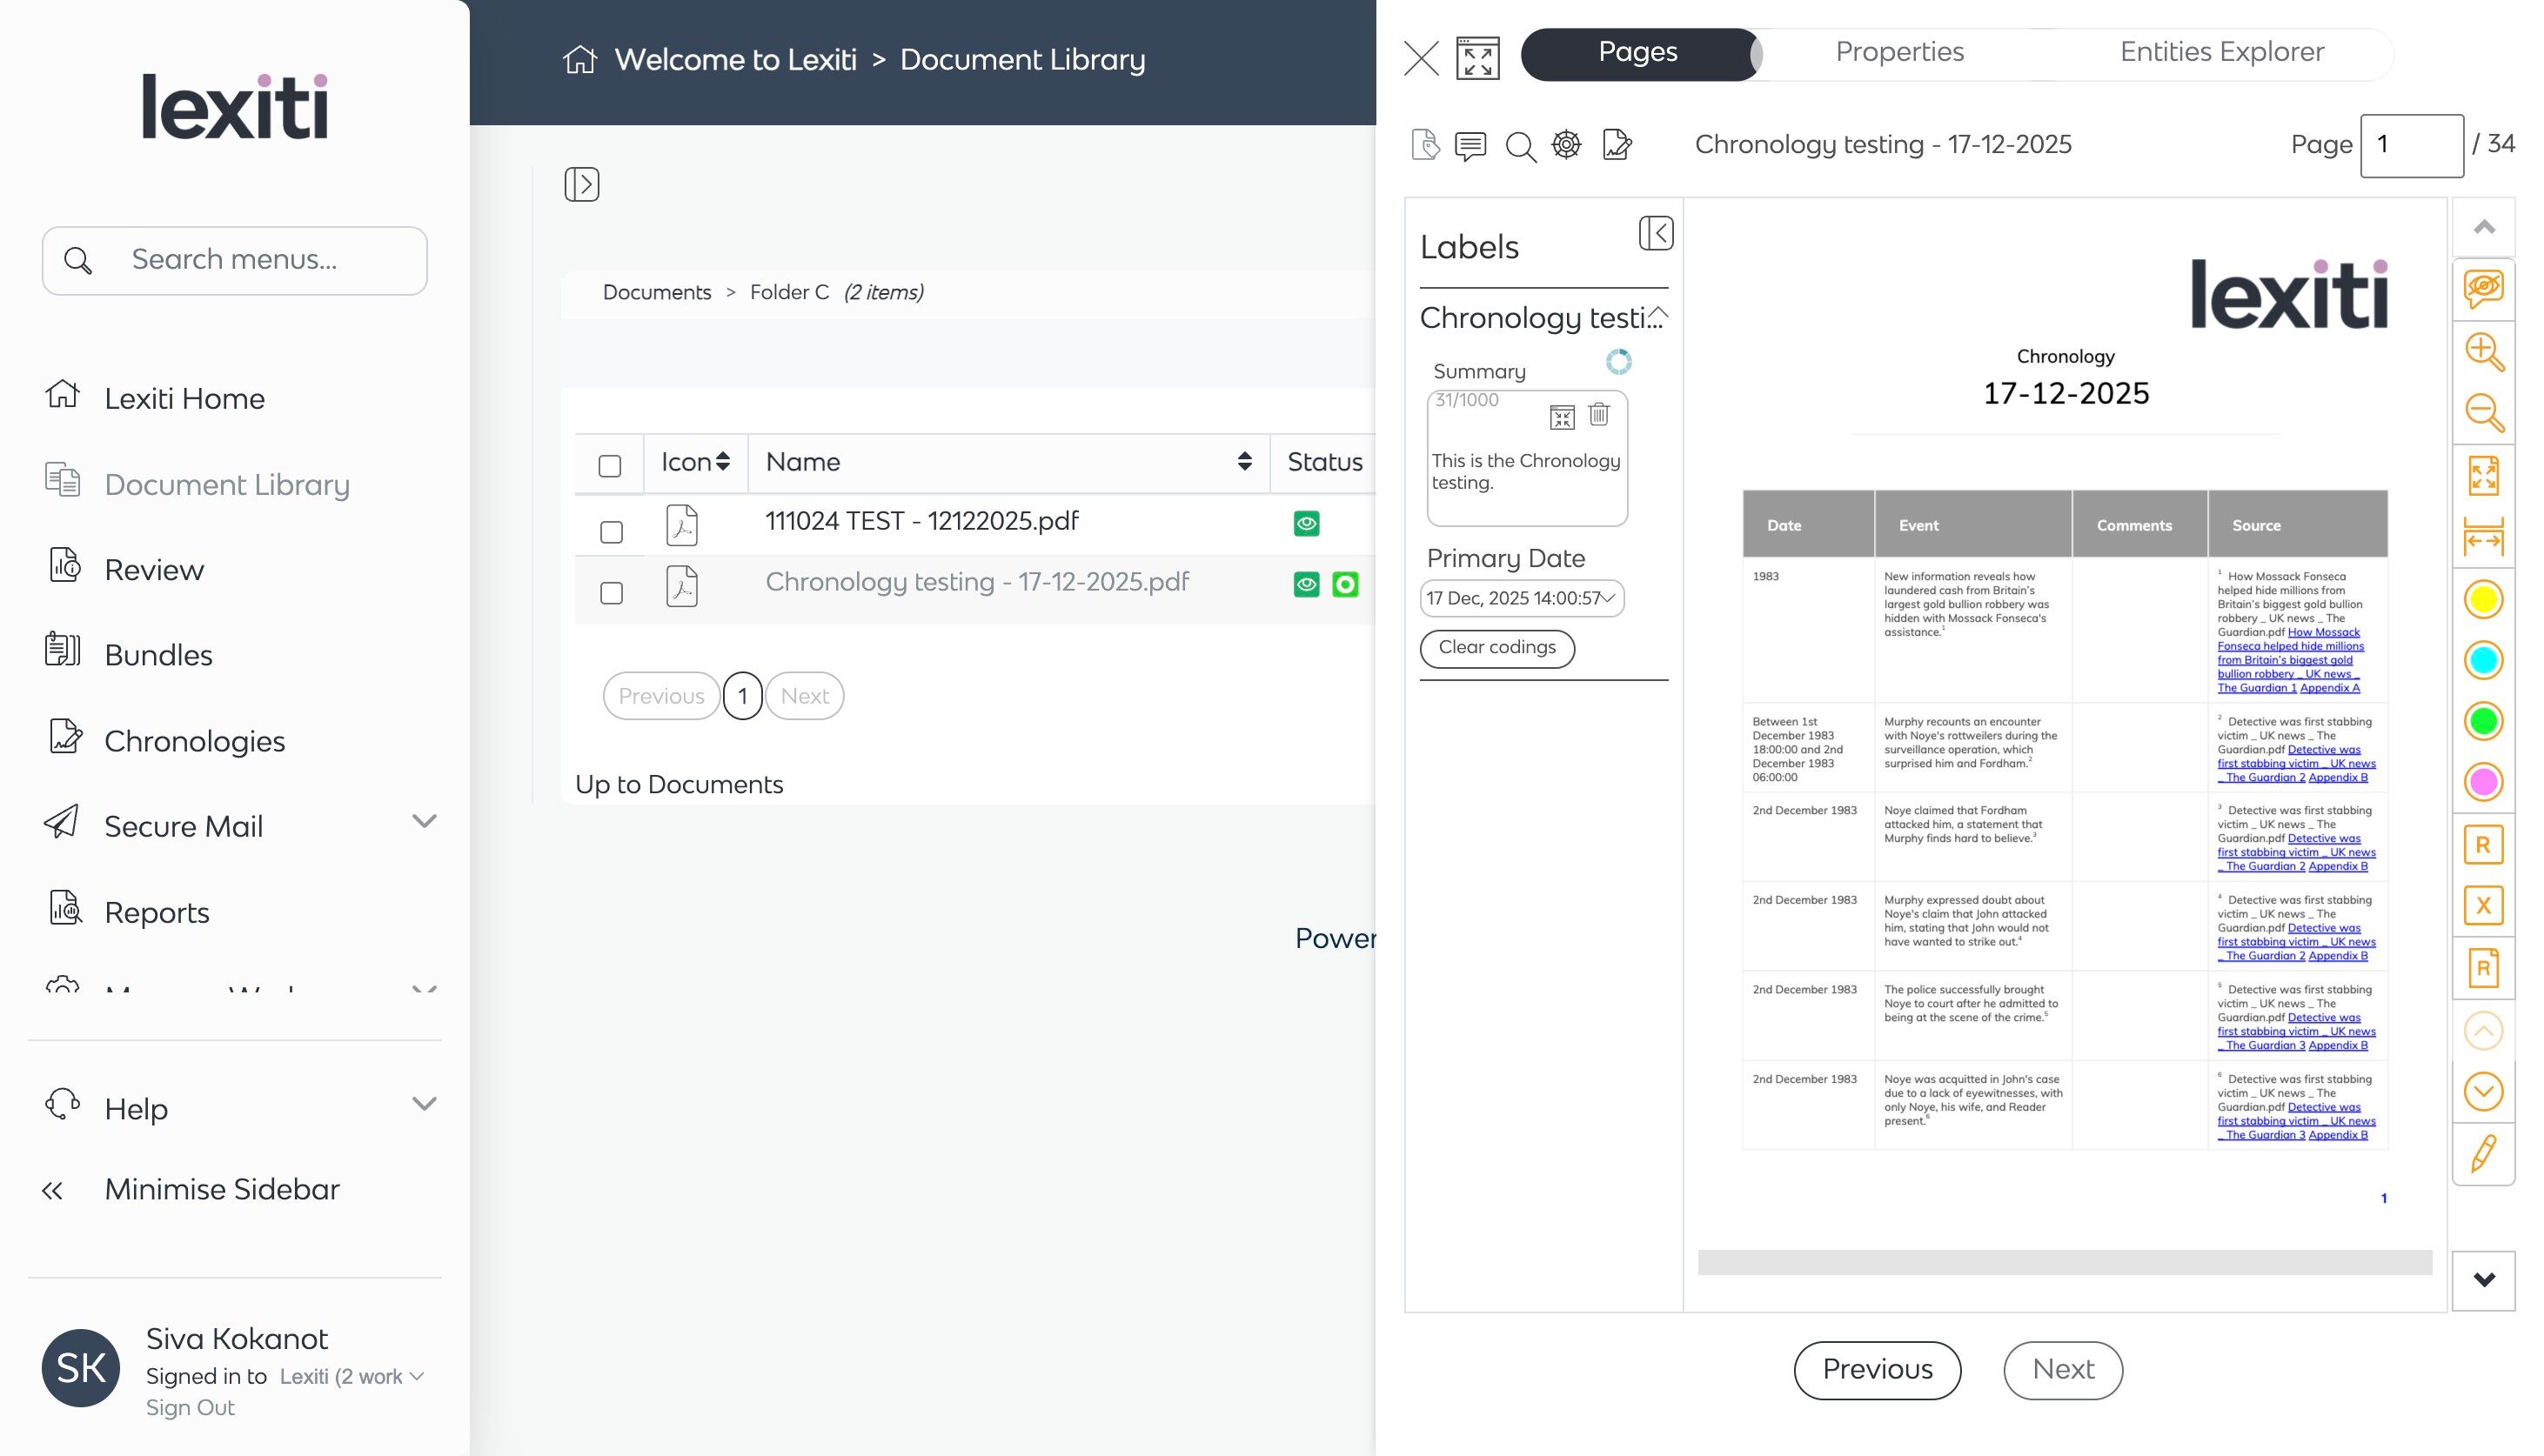Expand the Secure Mail sidebar menu
Screen dimensions: 2544x1456
click(x=424, y=822)
